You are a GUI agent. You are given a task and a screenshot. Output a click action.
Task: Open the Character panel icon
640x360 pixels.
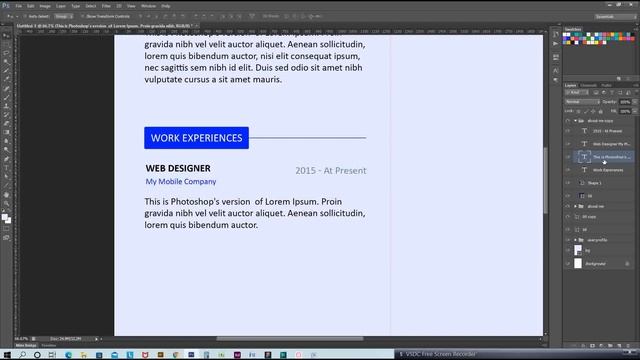tap(556, 71)
